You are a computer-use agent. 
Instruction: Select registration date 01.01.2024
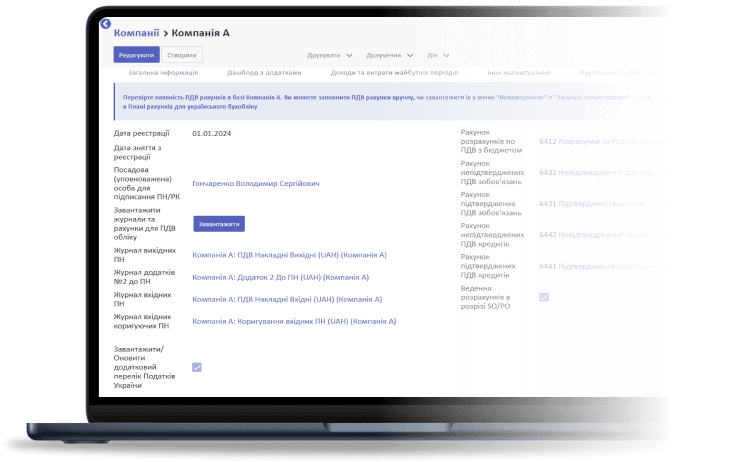pyautogui.click(x=212, y=134)
